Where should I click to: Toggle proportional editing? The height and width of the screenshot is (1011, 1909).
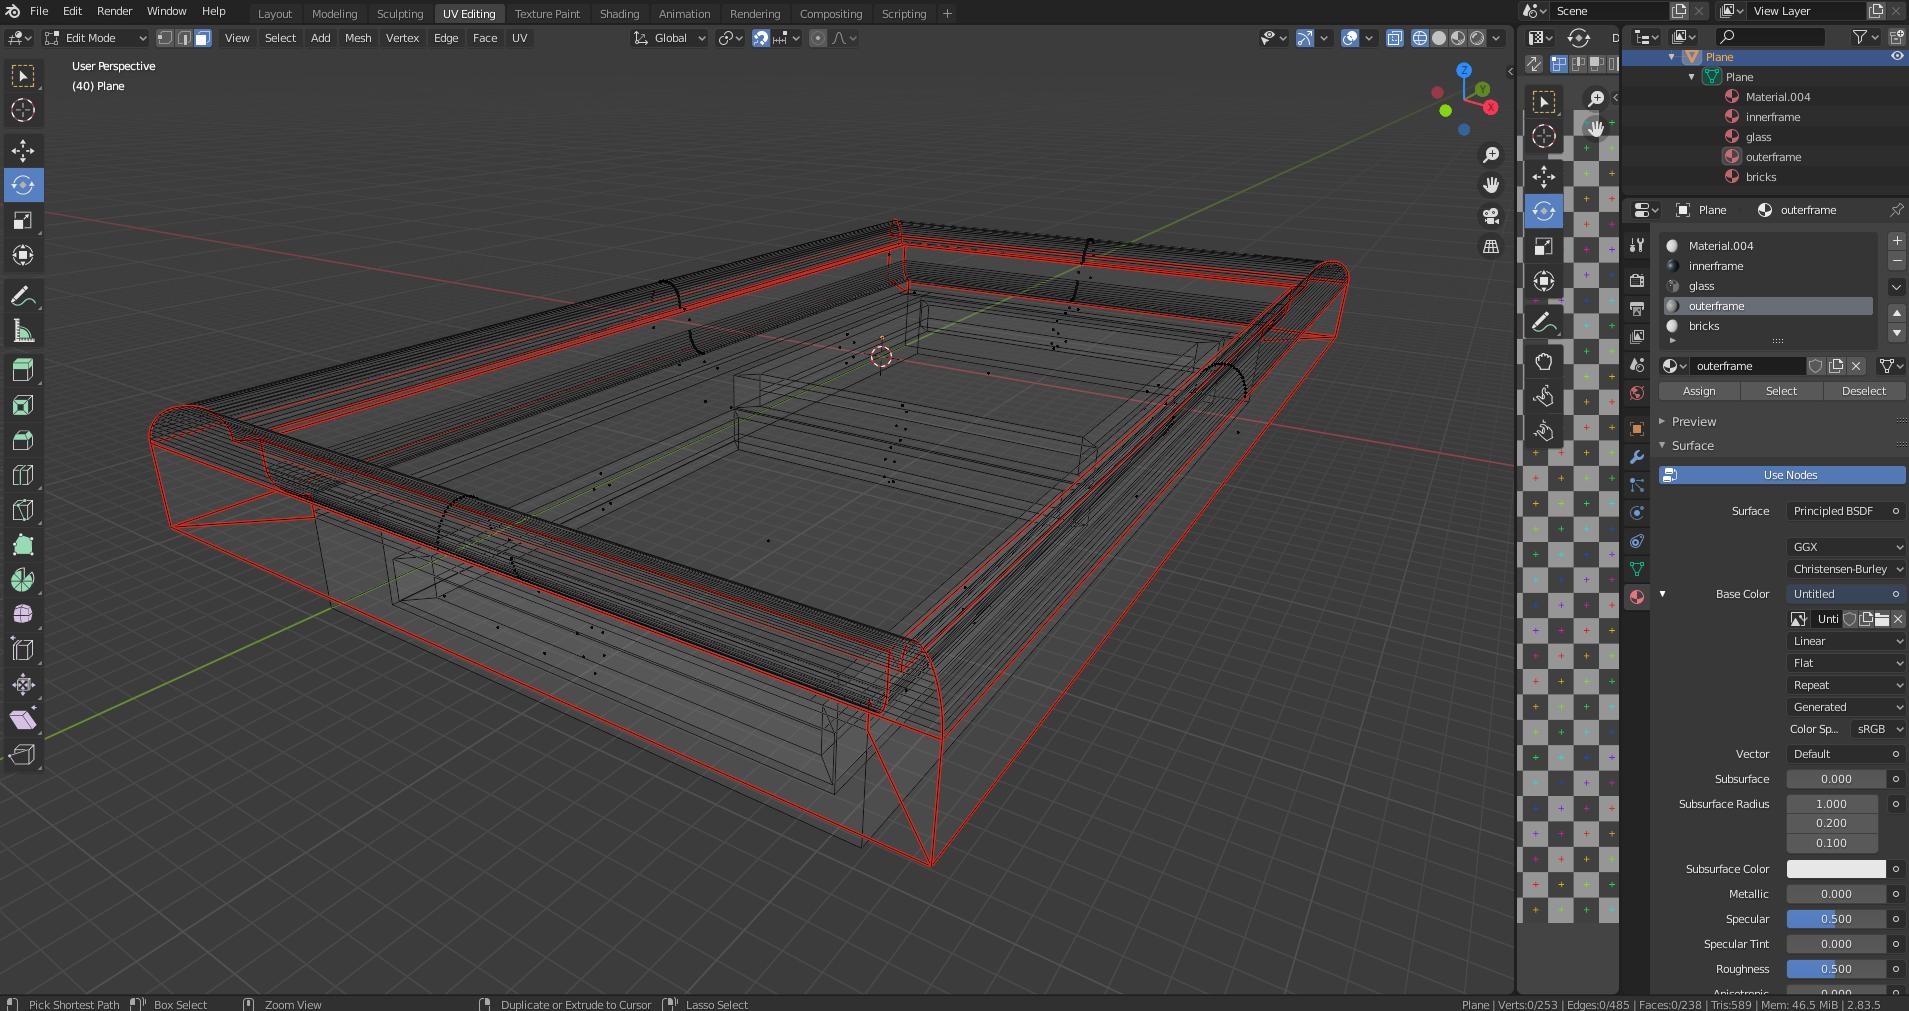click(x=818, y=38)
